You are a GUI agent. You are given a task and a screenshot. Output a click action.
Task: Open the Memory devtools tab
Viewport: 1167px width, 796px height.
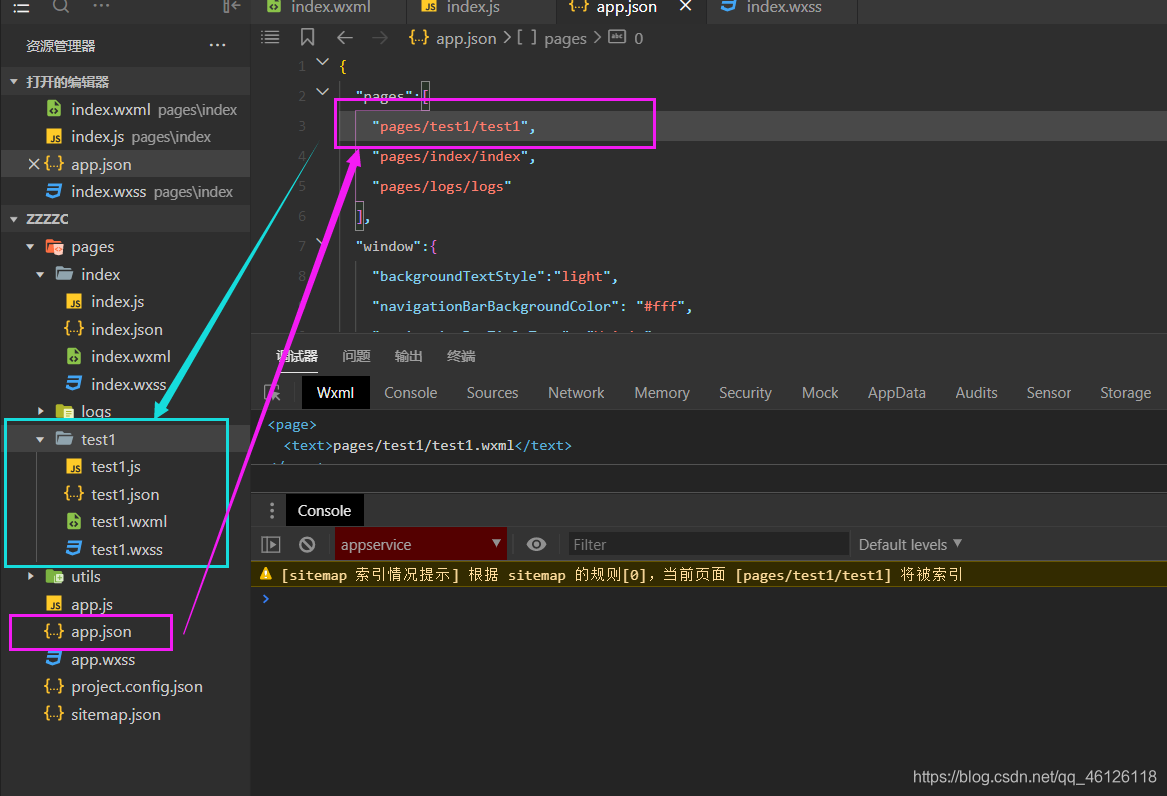pos(662,393)
